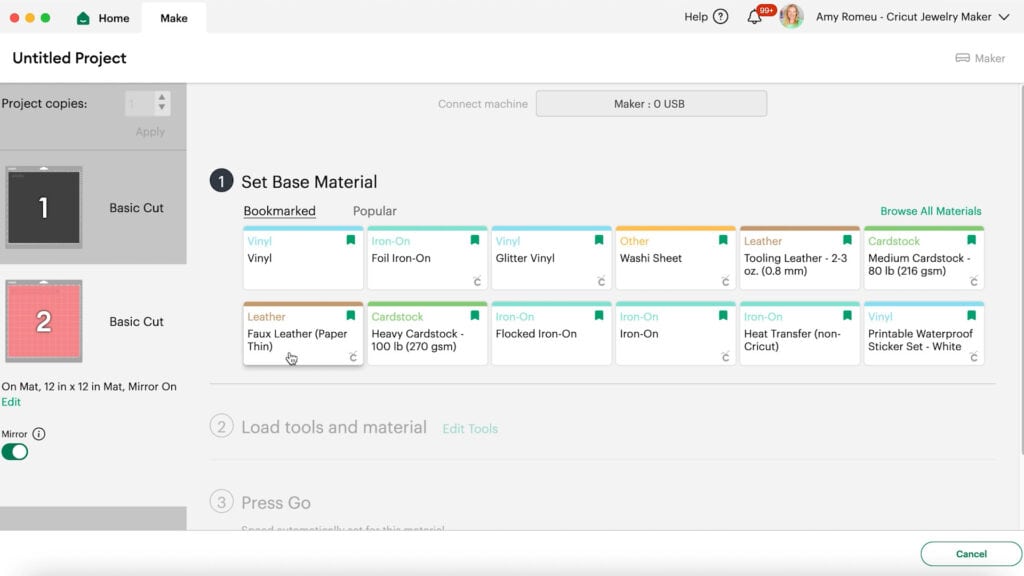
Task: Click the vertical scrollbar on right edge
Action: click(x=1021, y=270)
